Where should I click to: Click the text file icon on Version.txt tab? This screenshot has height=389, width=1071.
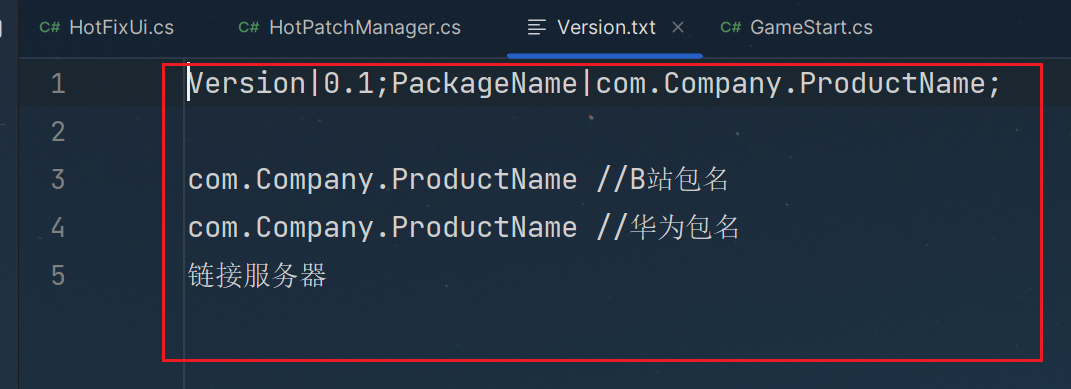coord(537,27)
